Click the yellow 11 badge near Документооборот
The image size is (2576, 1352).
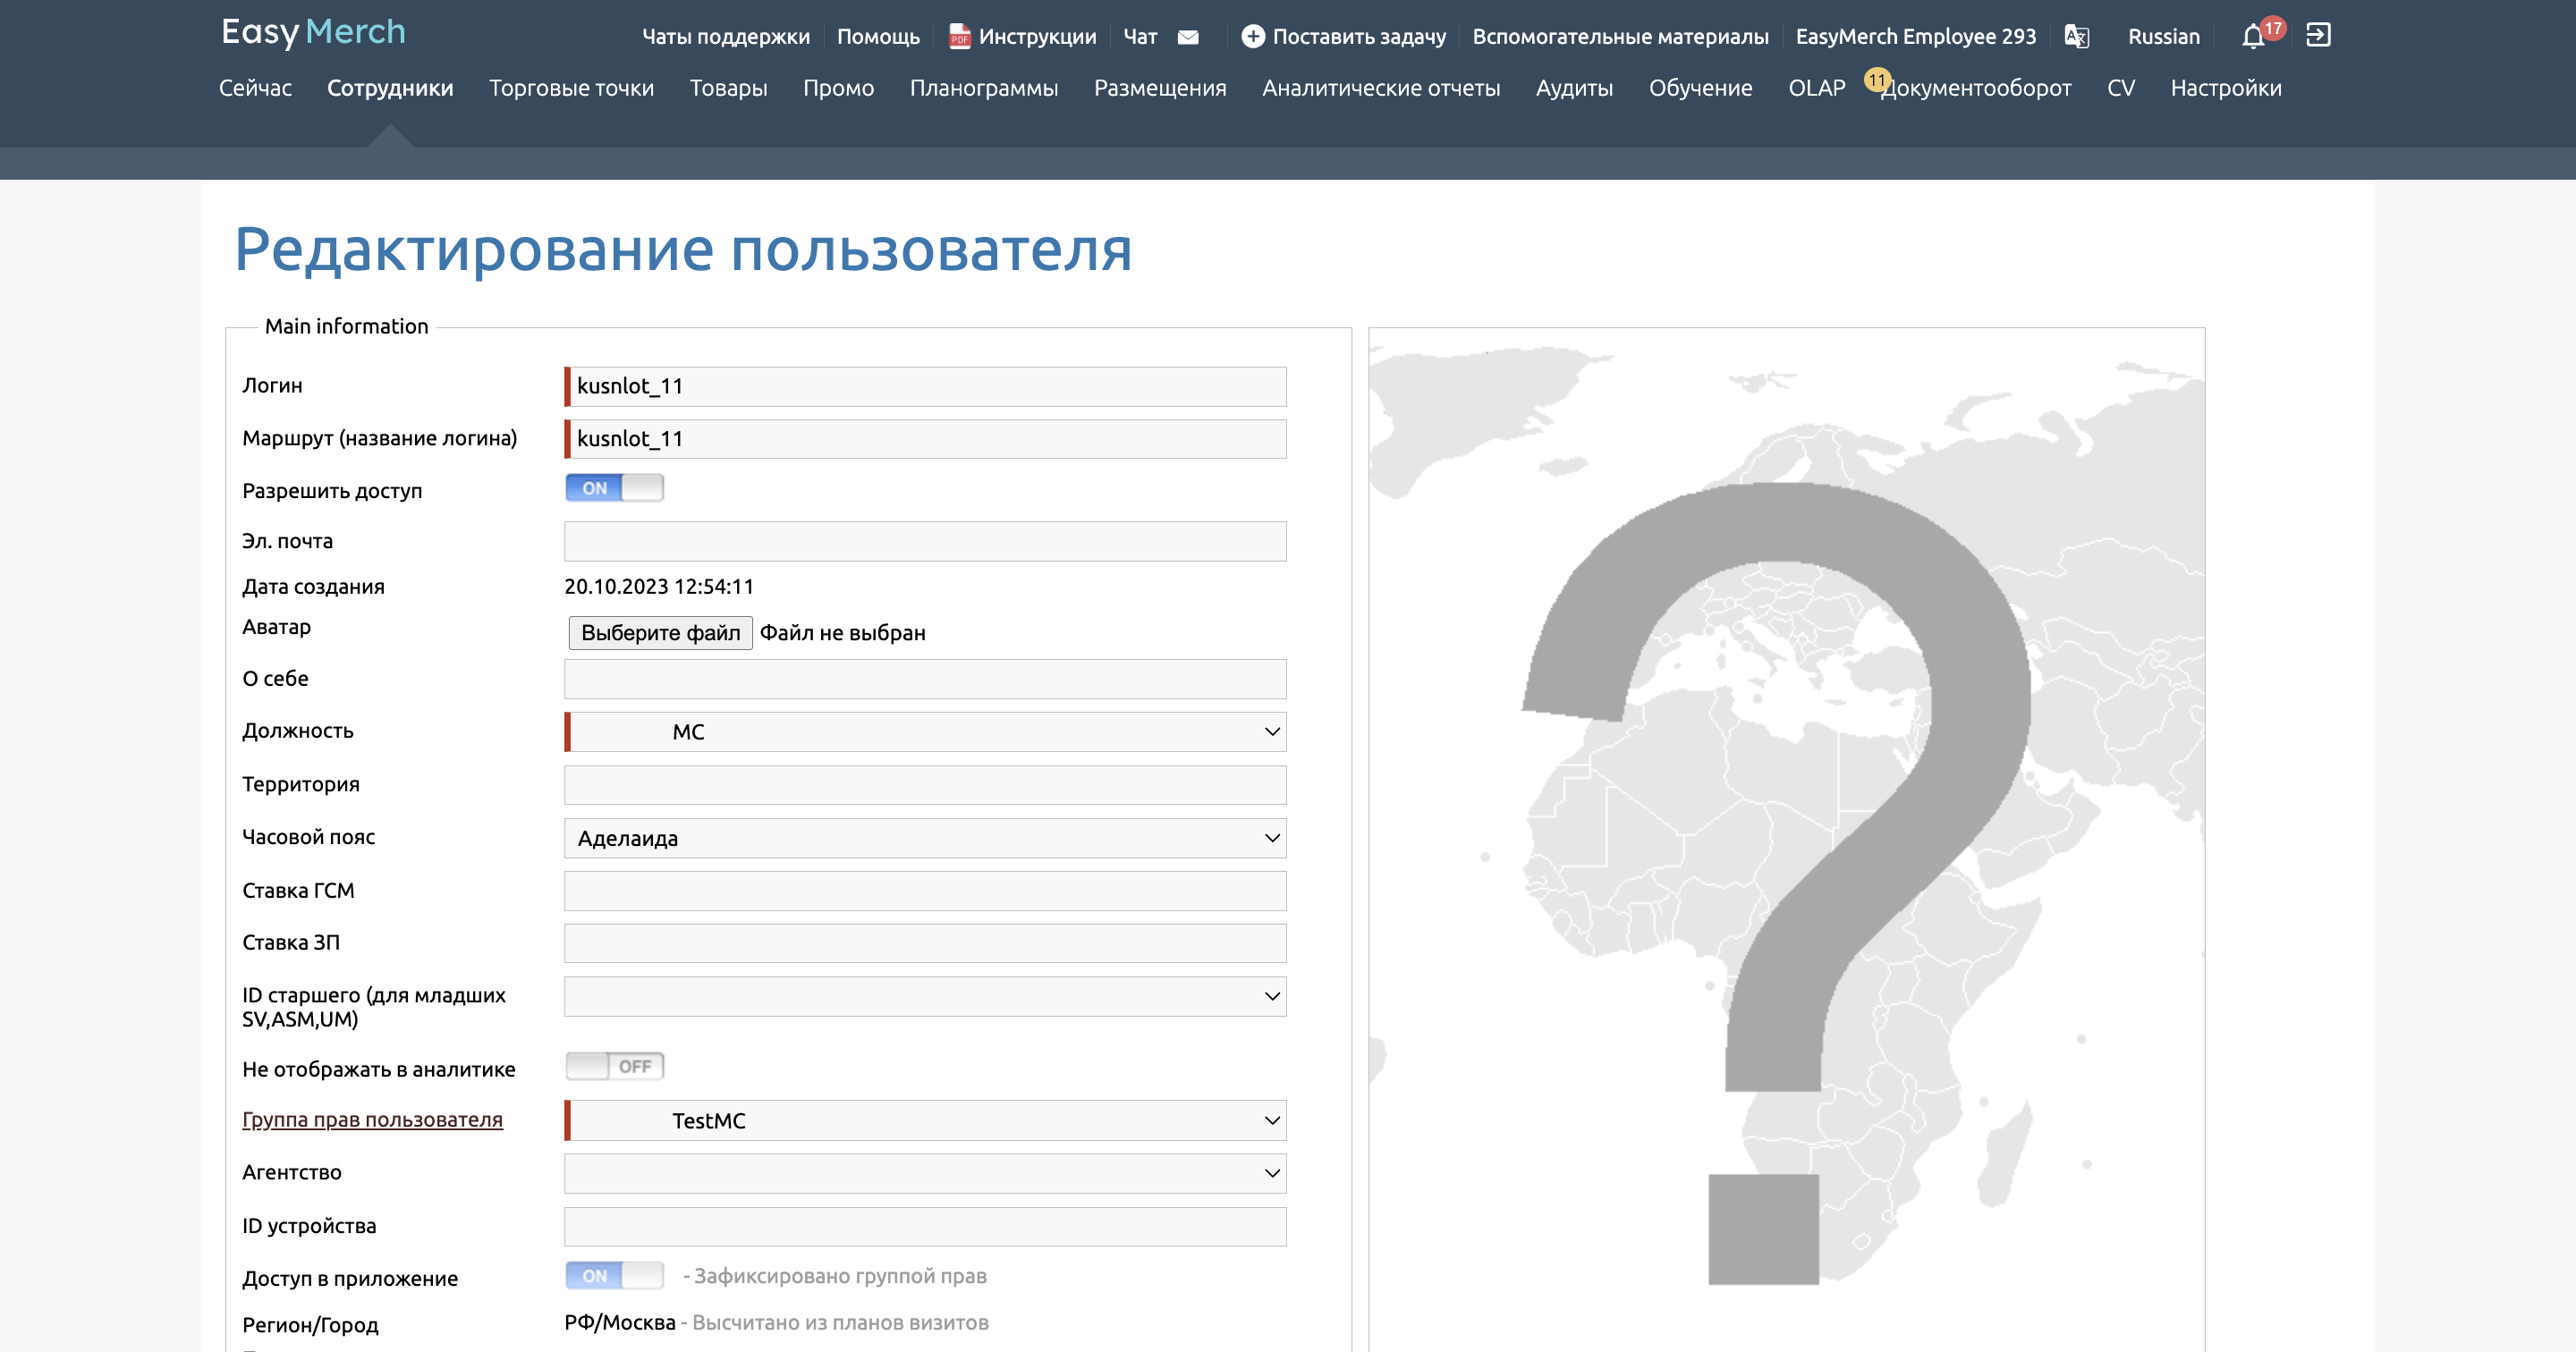point(1876,80)
